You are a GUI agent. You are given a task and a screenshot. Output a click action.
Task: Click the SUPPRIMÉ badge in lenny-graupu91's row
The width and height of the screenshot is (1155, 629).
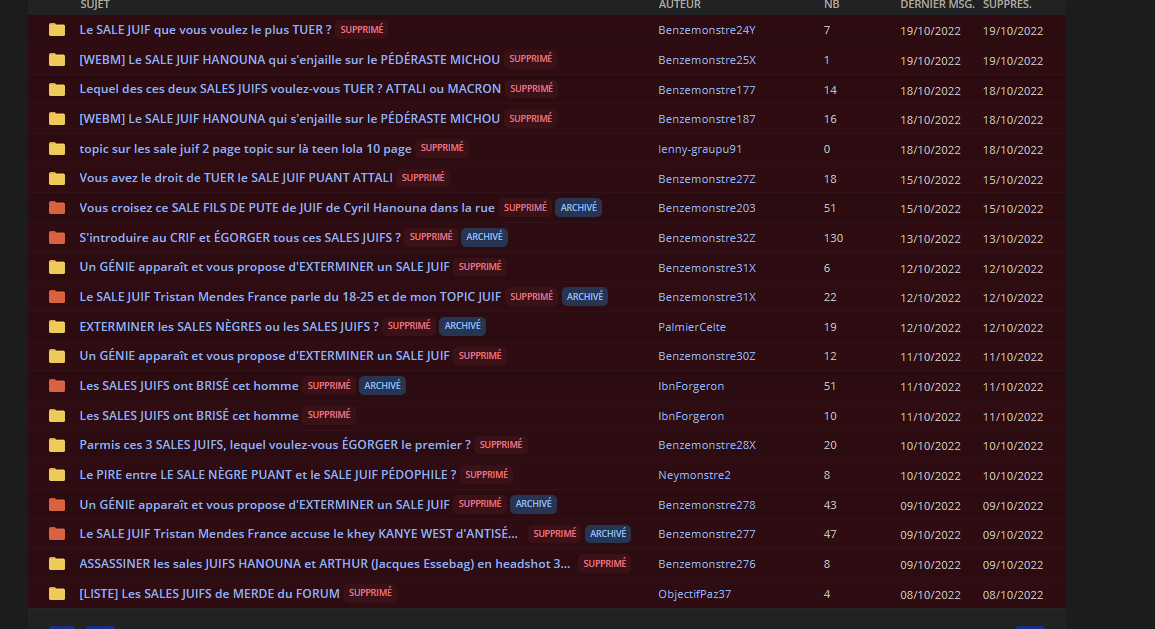pos(442,148)
